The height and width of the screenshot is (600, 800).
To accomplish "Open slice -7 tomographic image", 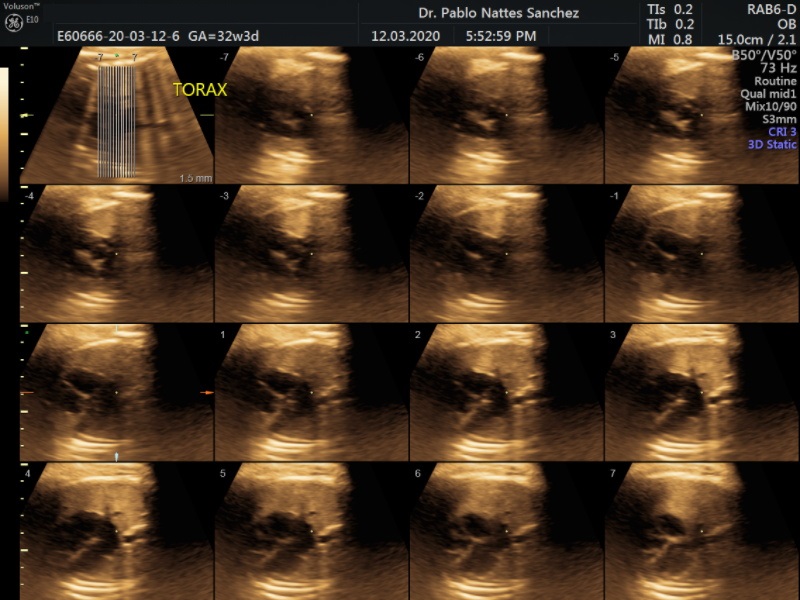I will tap(310, 115).
